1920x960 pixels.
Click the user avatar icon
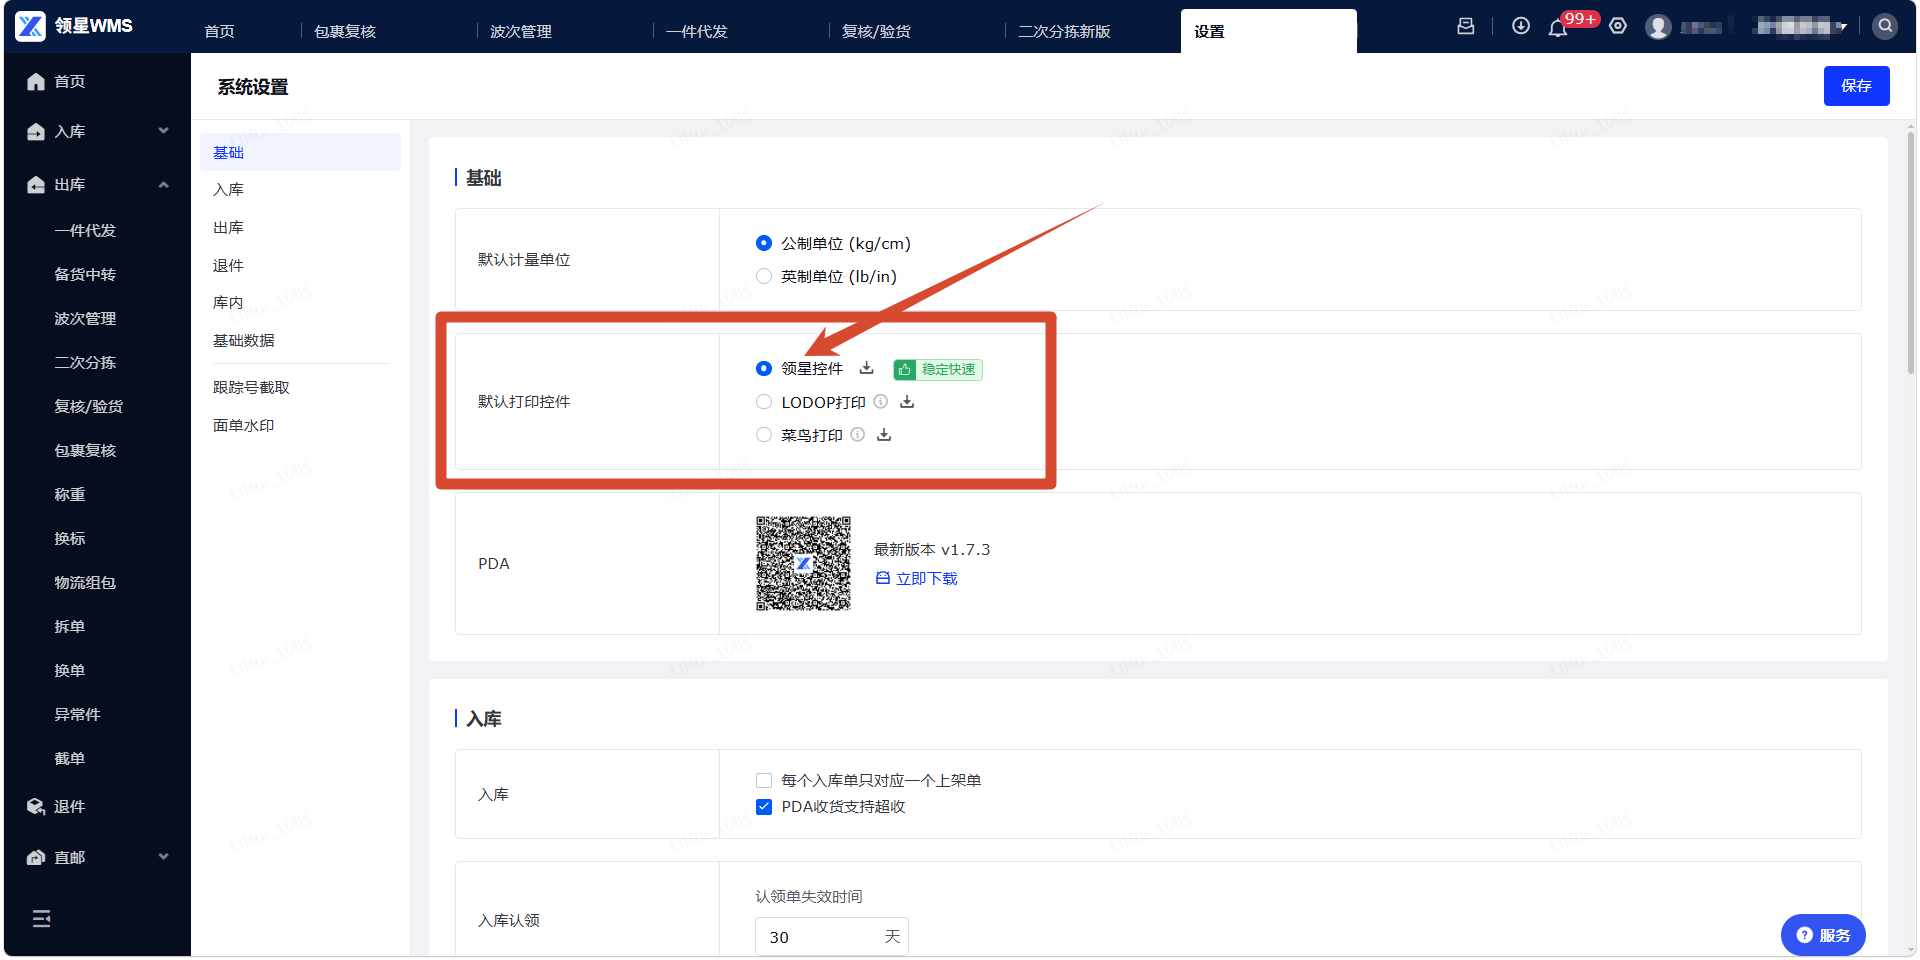pos(1658,27)
